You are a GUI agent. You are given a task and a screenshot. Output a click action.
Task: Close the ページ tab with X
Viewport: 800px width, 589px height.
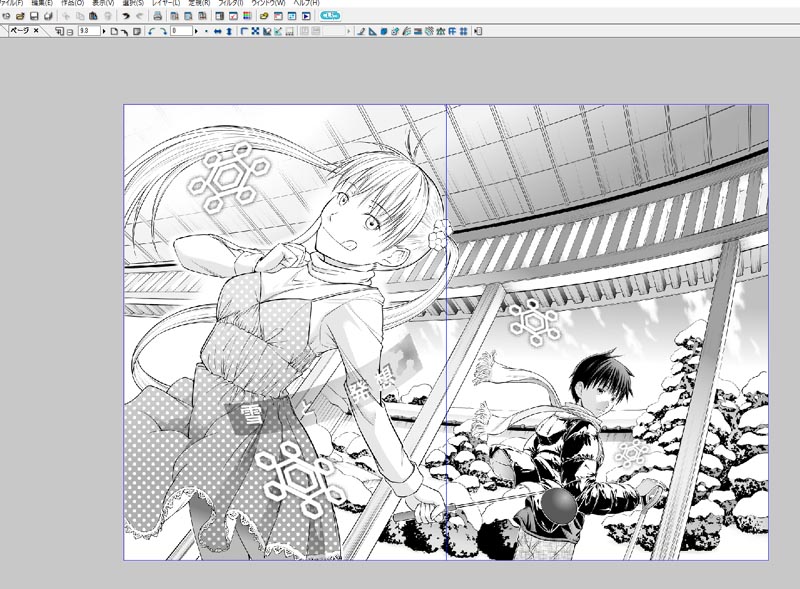point(36,31)
